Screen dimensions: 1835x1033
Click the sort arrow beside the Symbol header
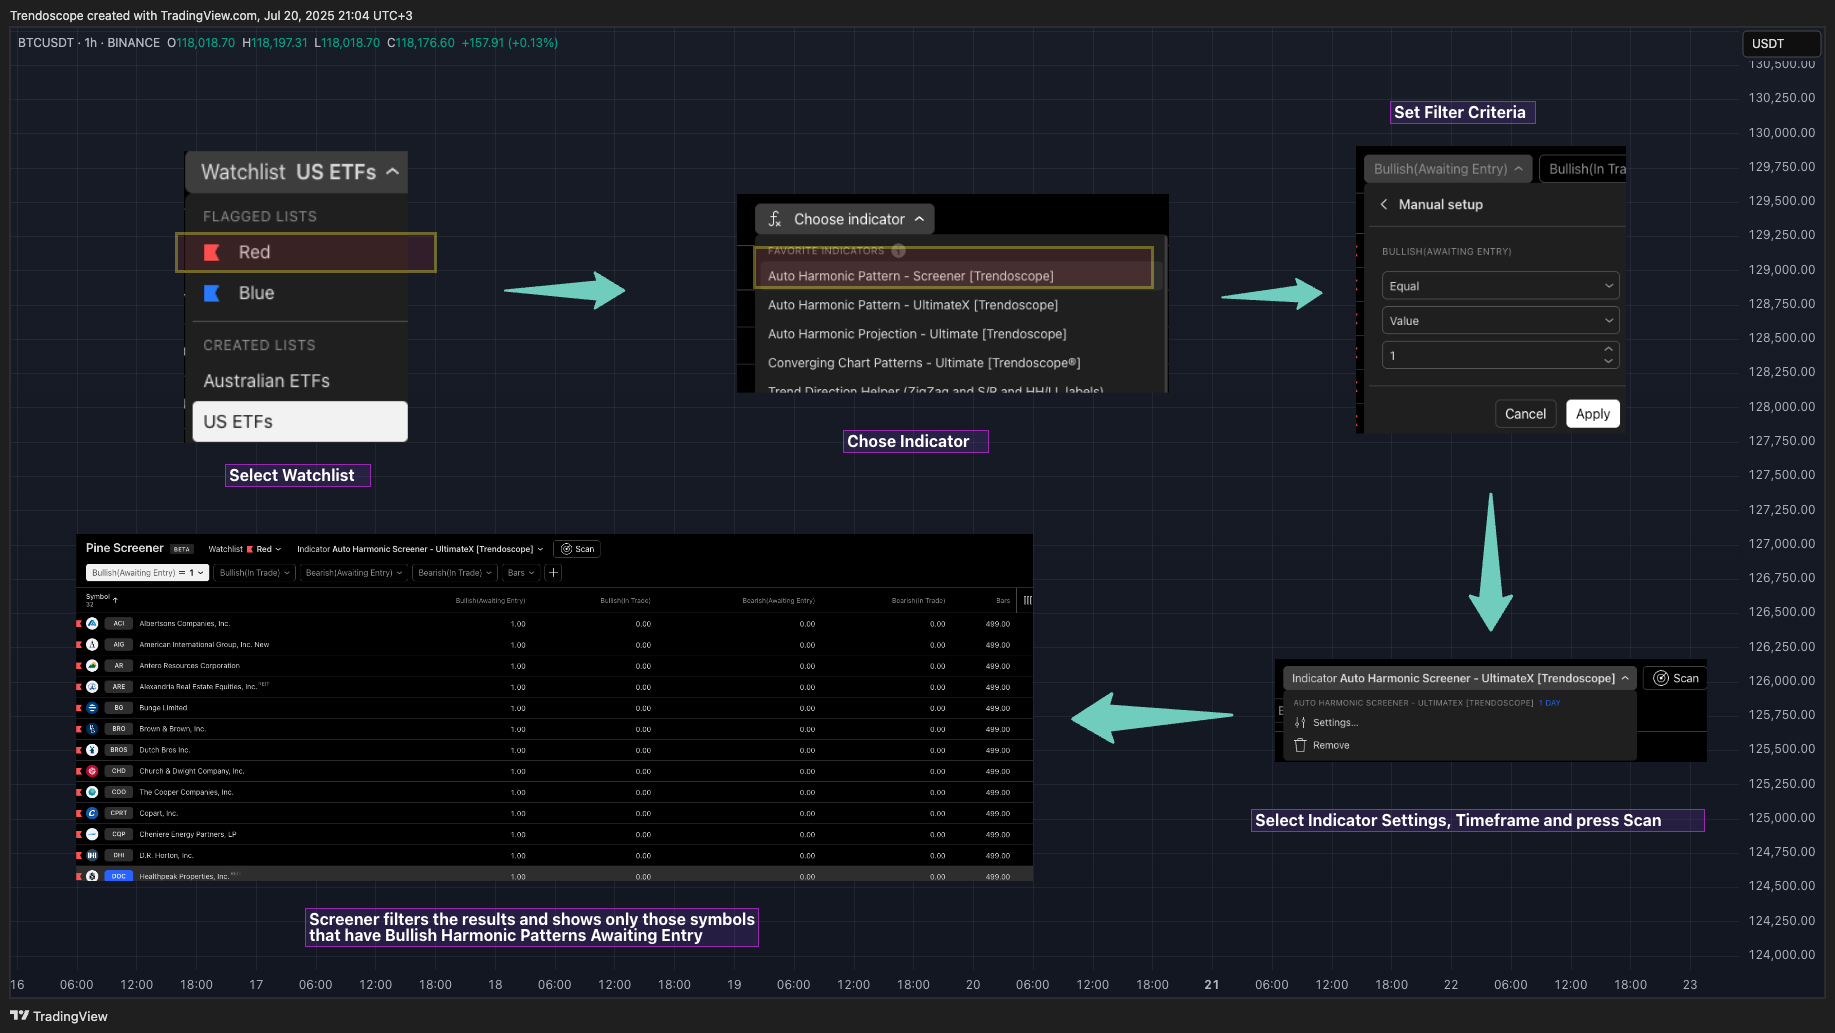115,600
